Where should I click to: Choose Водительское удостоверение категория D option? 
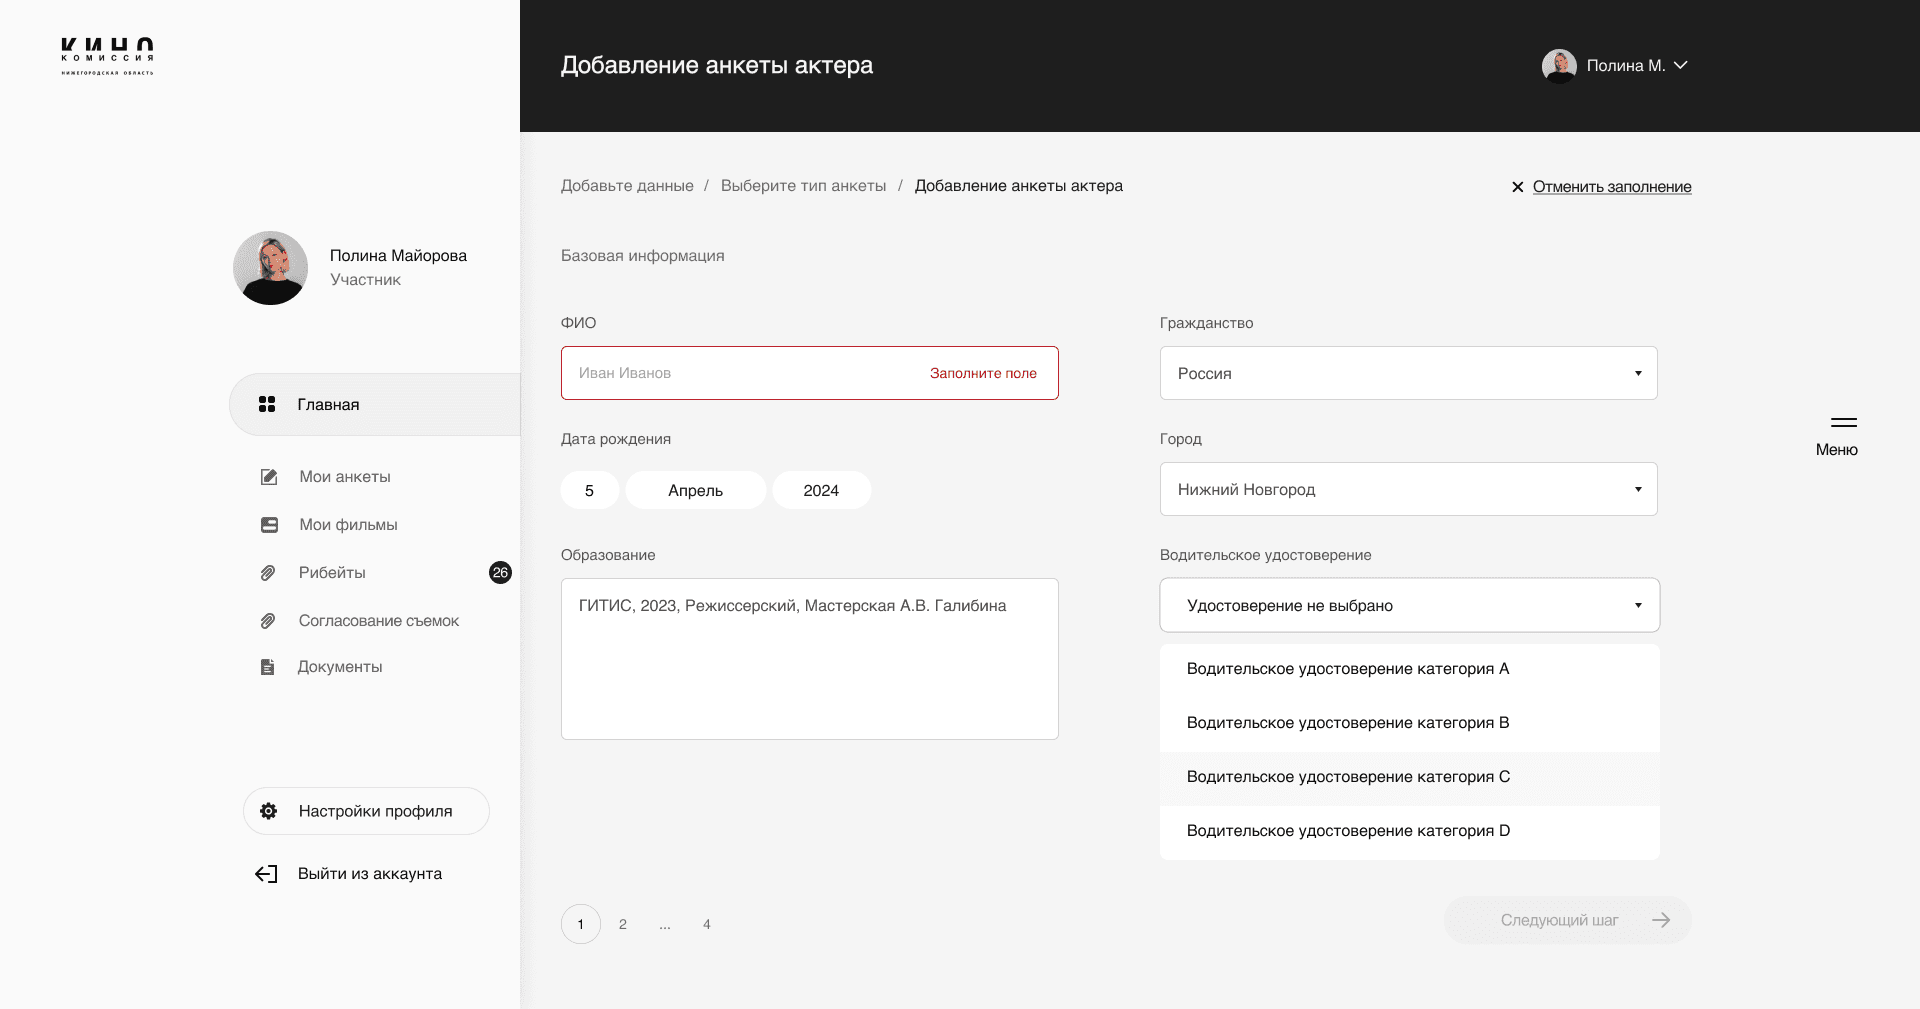(x=1347, y=831)
